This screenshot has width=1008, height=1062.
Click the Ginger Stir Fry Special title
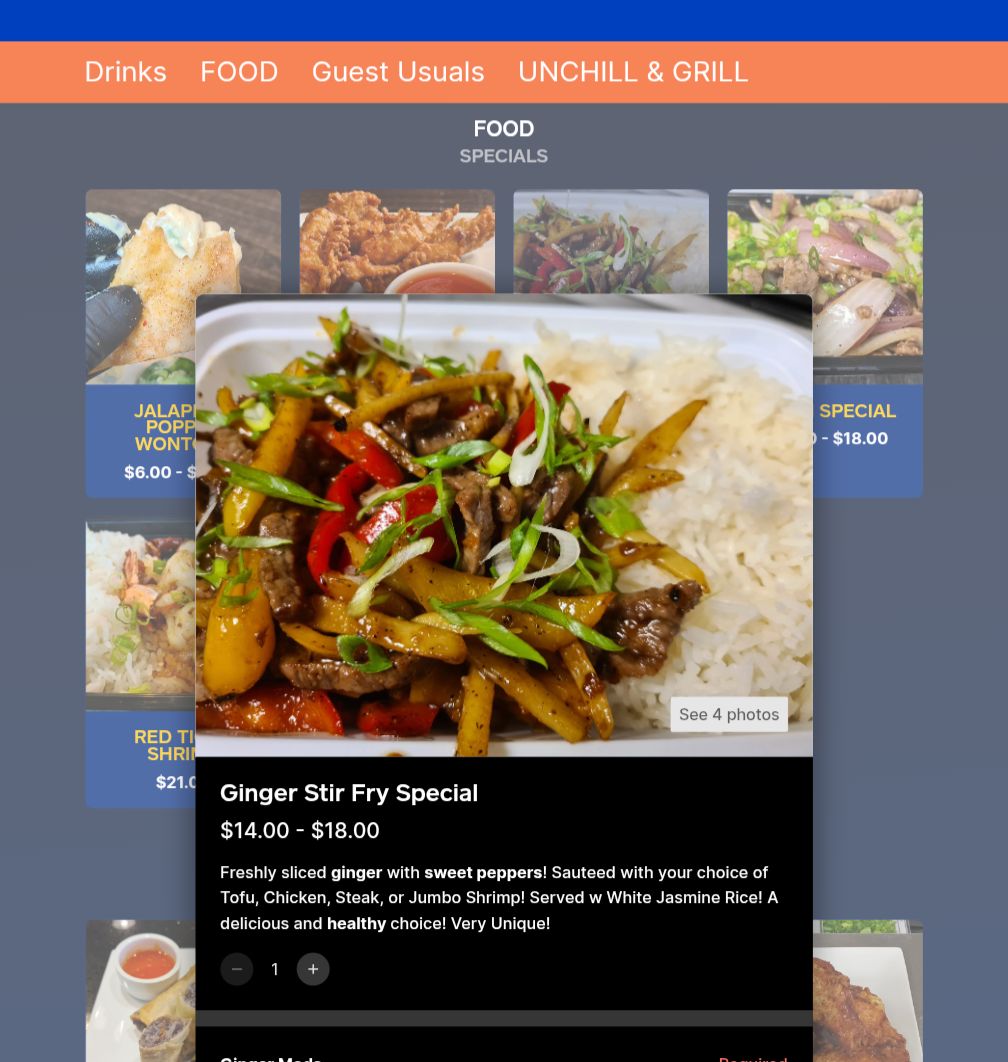[x=349, y=793]
